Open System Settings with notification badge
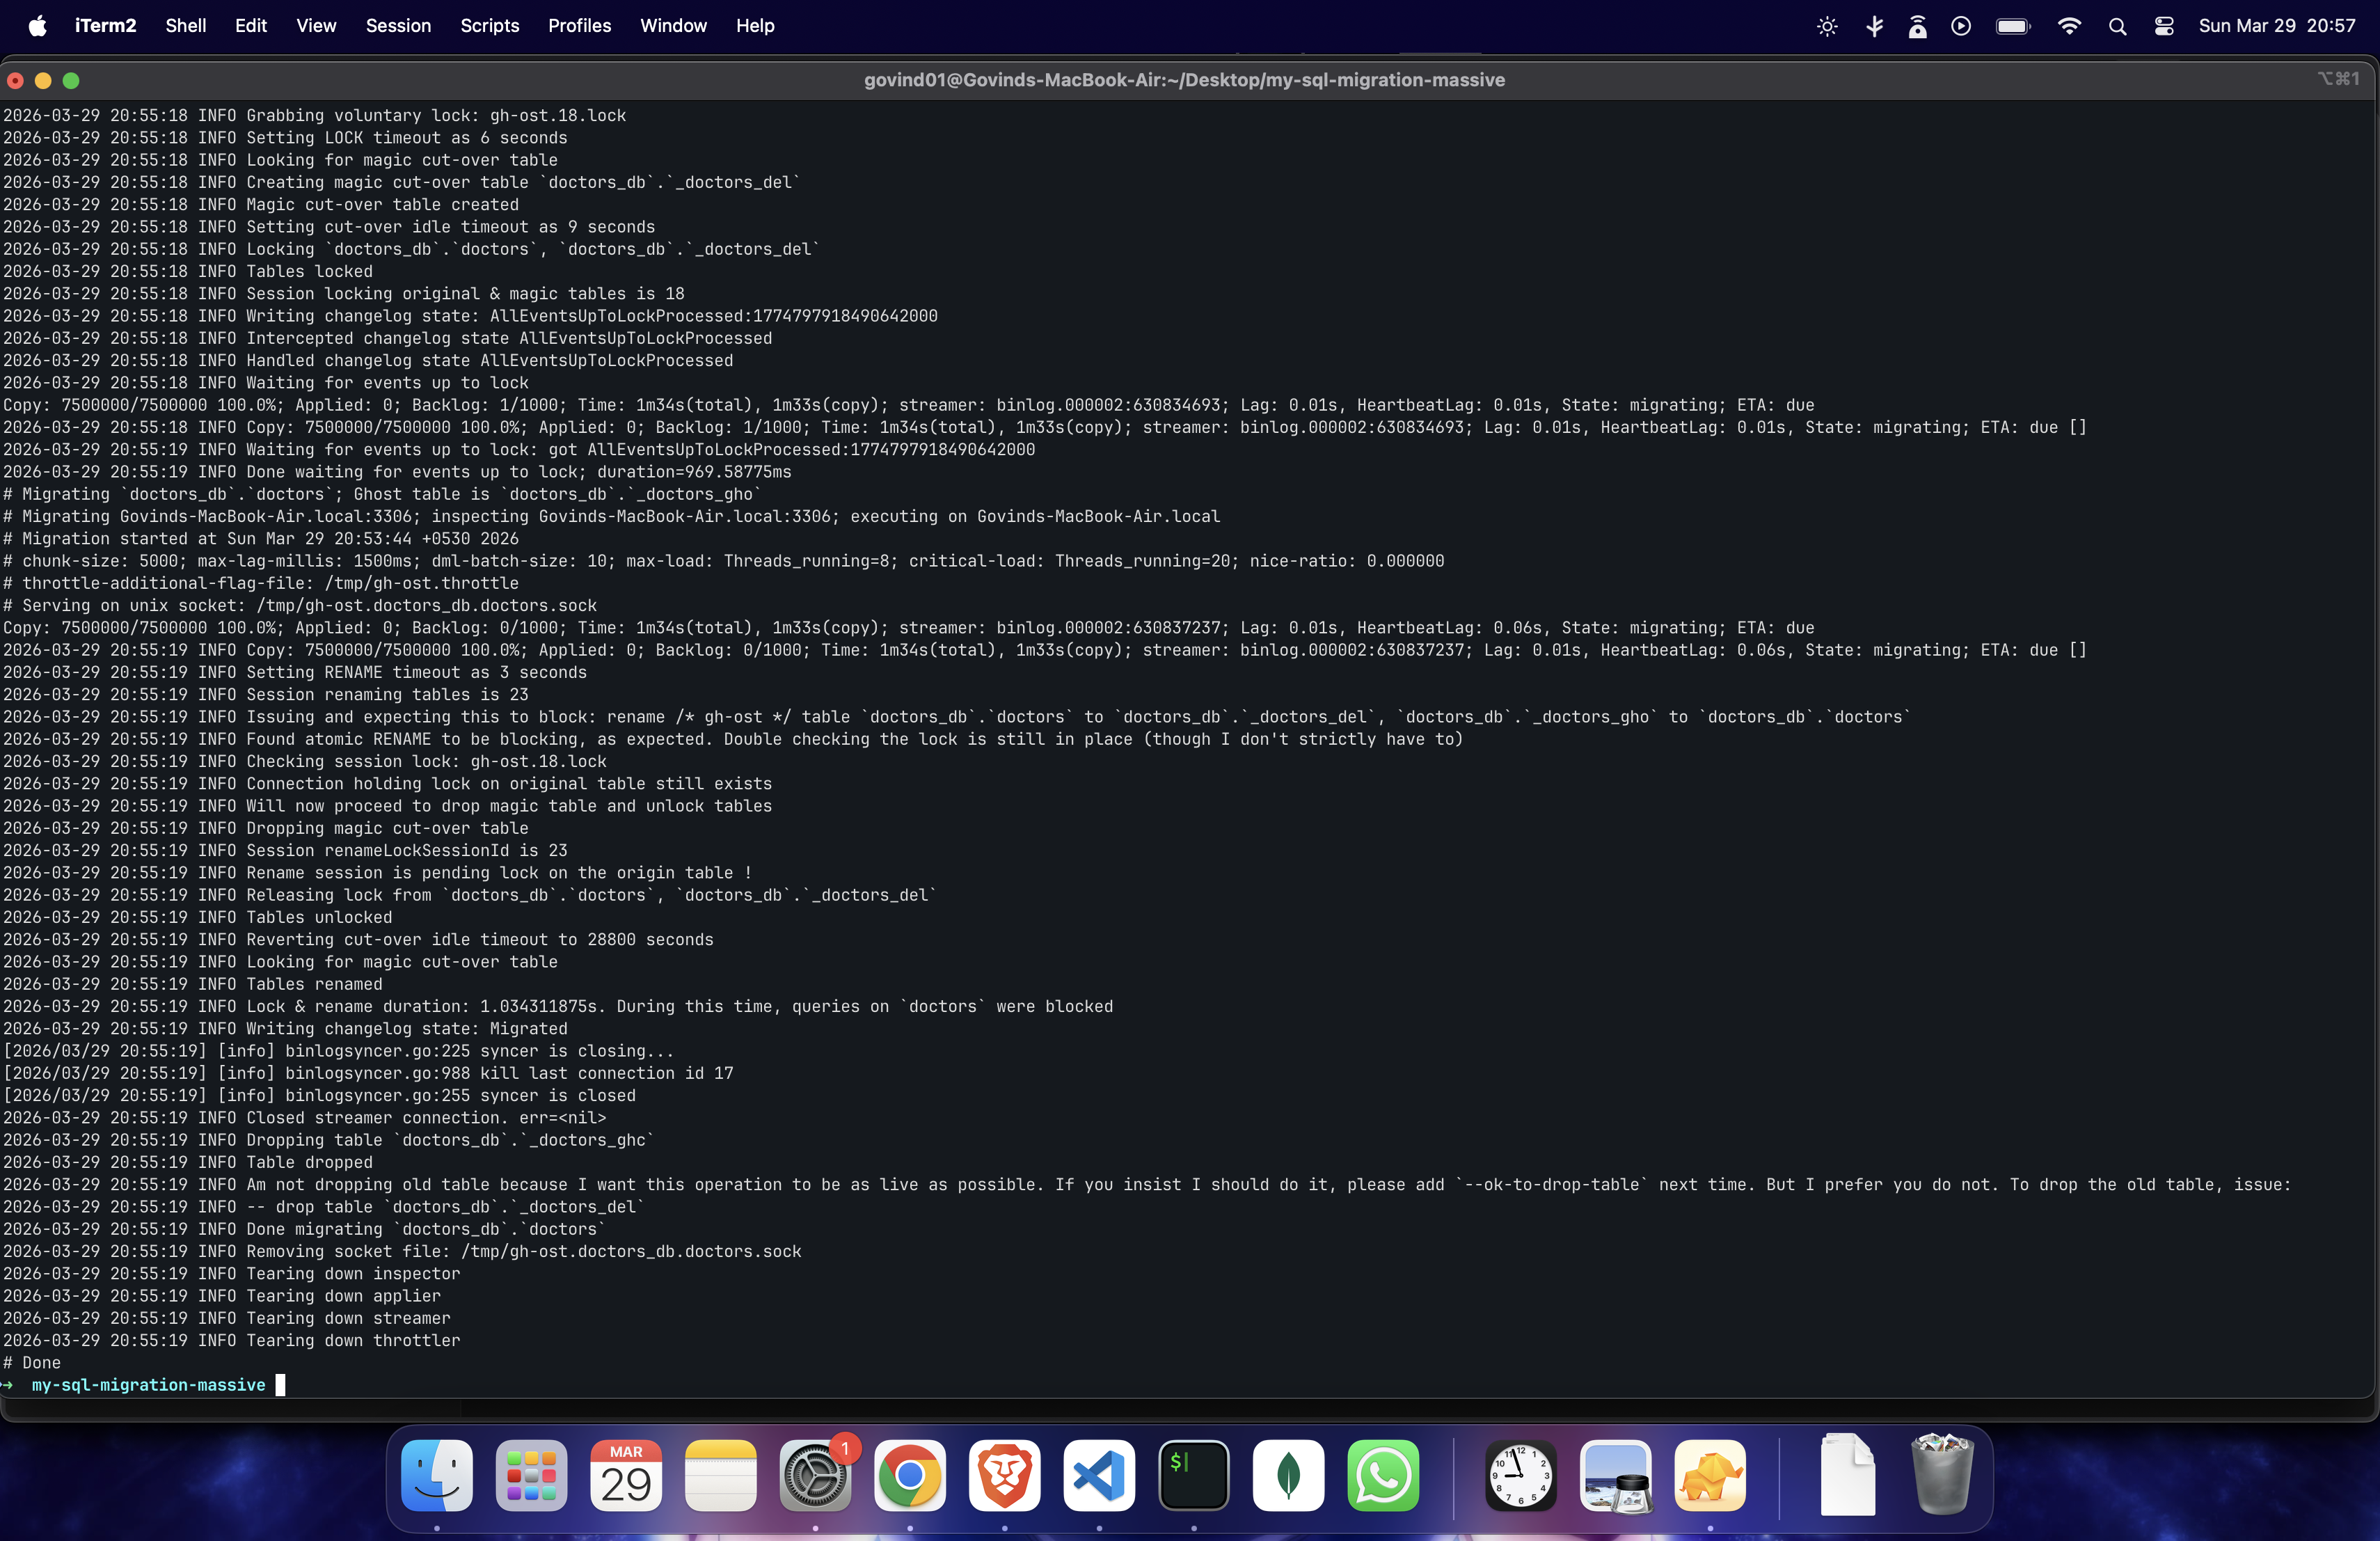 point(815,1475)
